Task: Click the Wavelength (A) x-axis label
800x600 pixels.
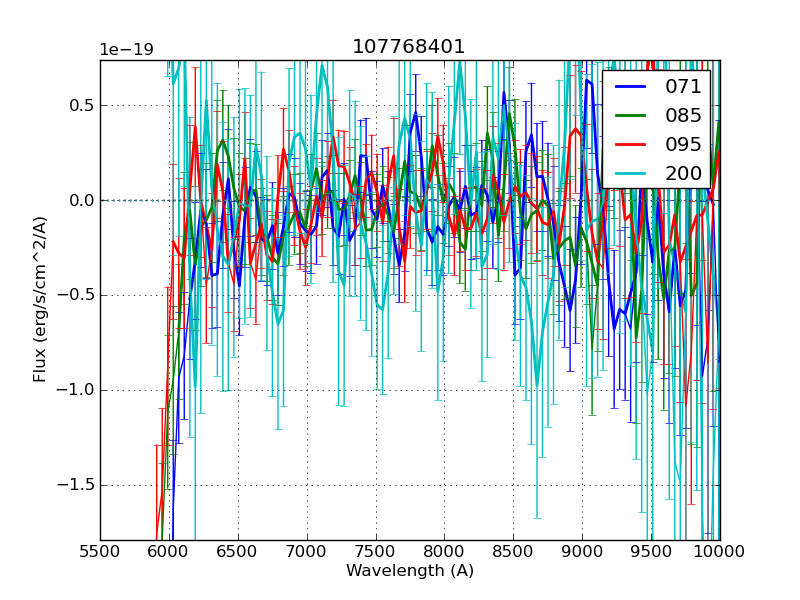Action: pyautogui.click(x=410, y=571)
